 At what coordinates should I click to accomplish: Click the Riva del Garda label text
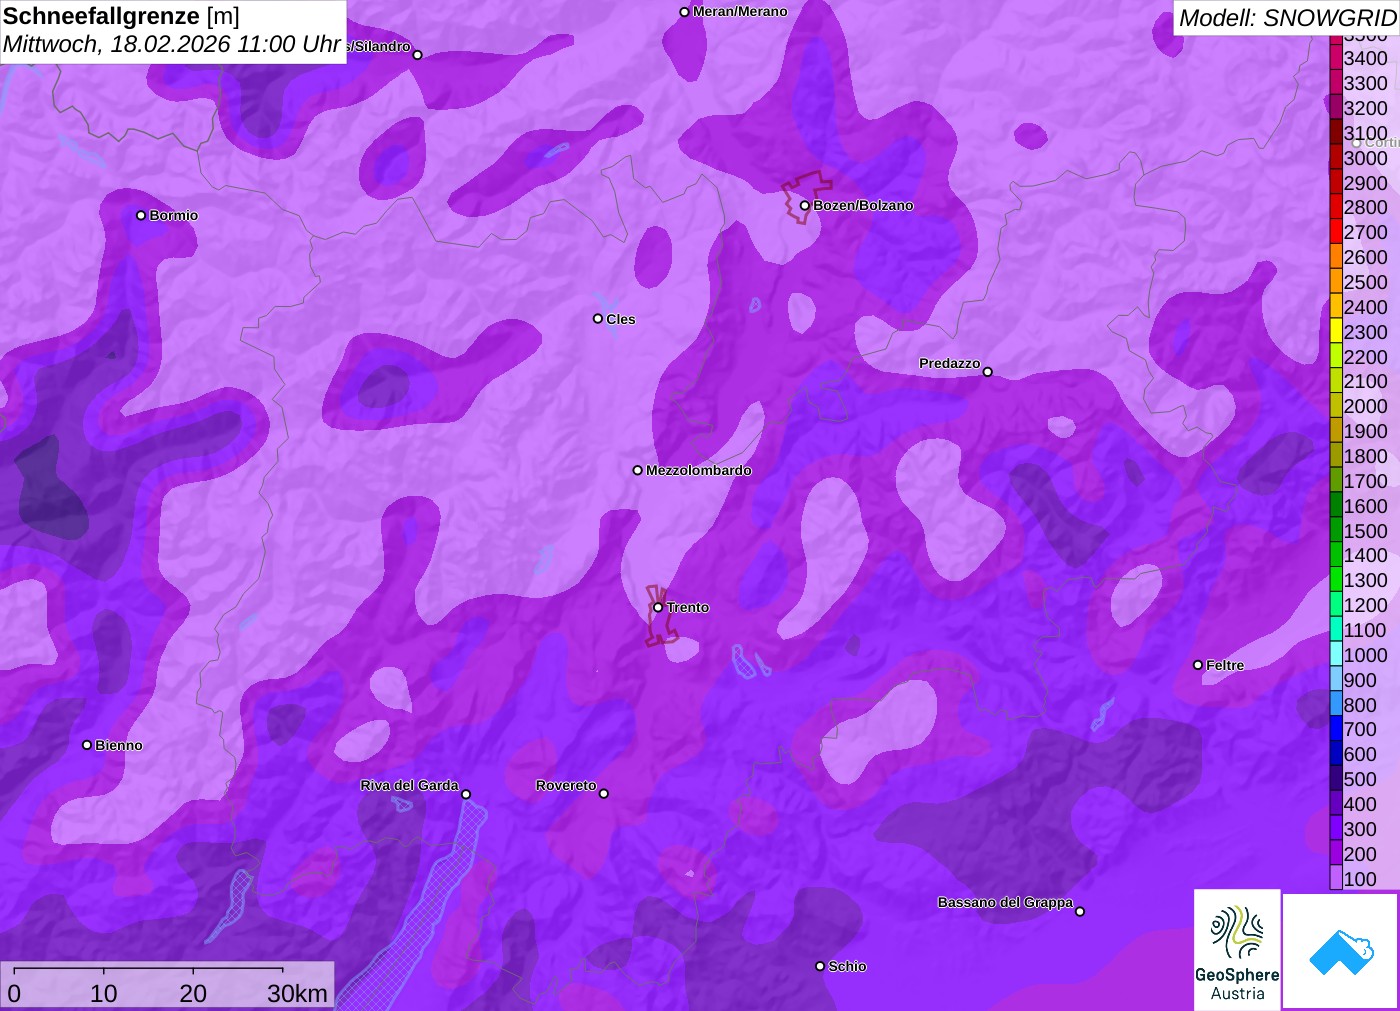coord(409,785)
